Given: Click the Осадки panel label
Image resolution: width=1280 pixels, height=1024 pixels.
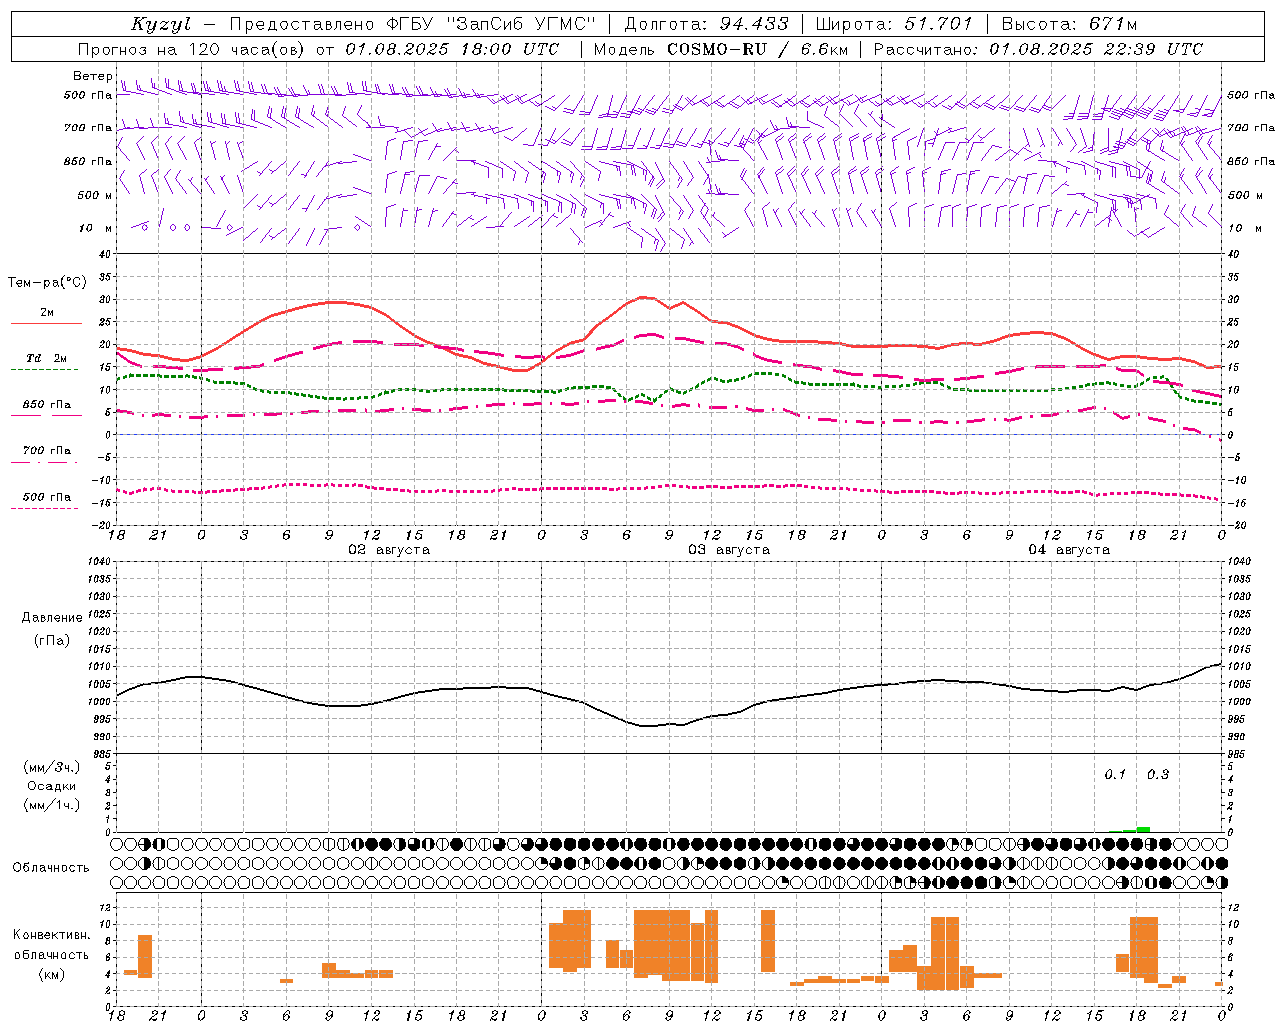Looking at the screenshot, I should [52, 786].
